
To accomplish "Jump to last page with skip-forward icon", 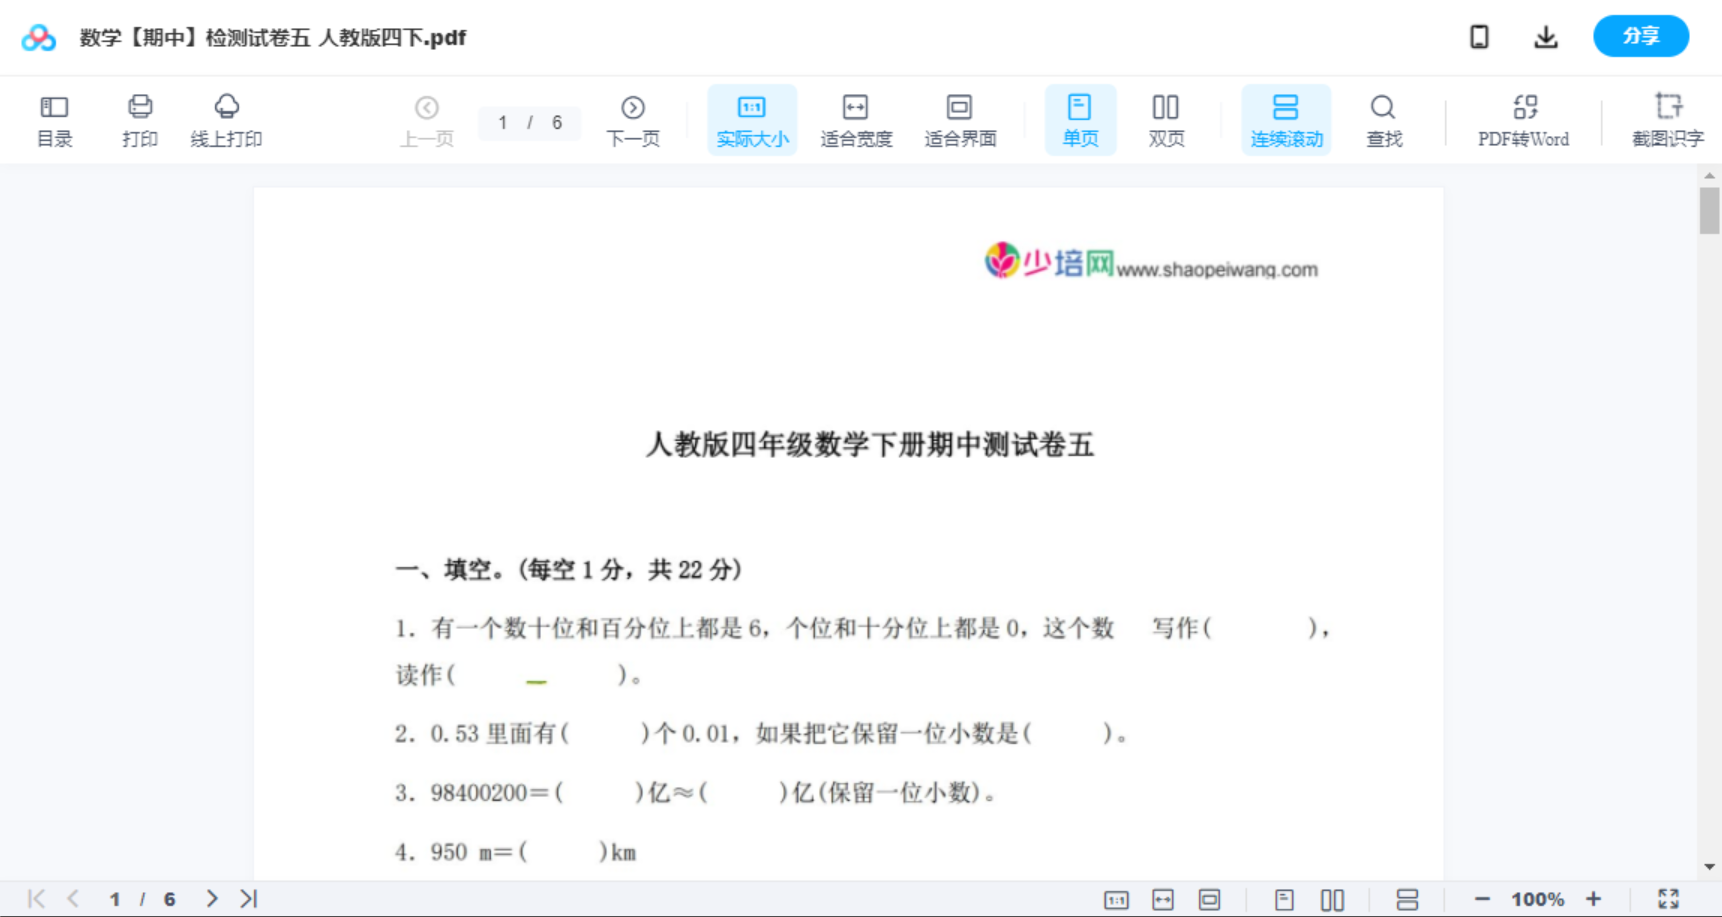I will tap(248, 898).
